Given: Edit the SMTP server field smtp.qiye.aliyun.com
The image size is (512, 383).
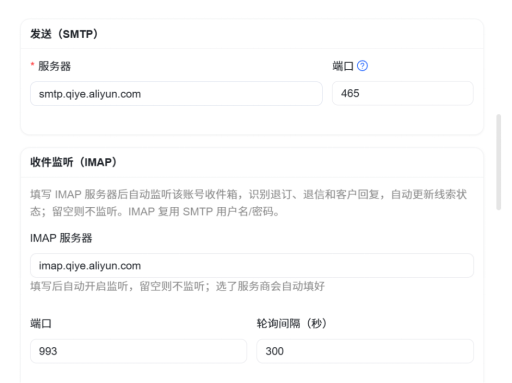Looking at the screenshot, I should pyautogui.click(x=176, y=94).
